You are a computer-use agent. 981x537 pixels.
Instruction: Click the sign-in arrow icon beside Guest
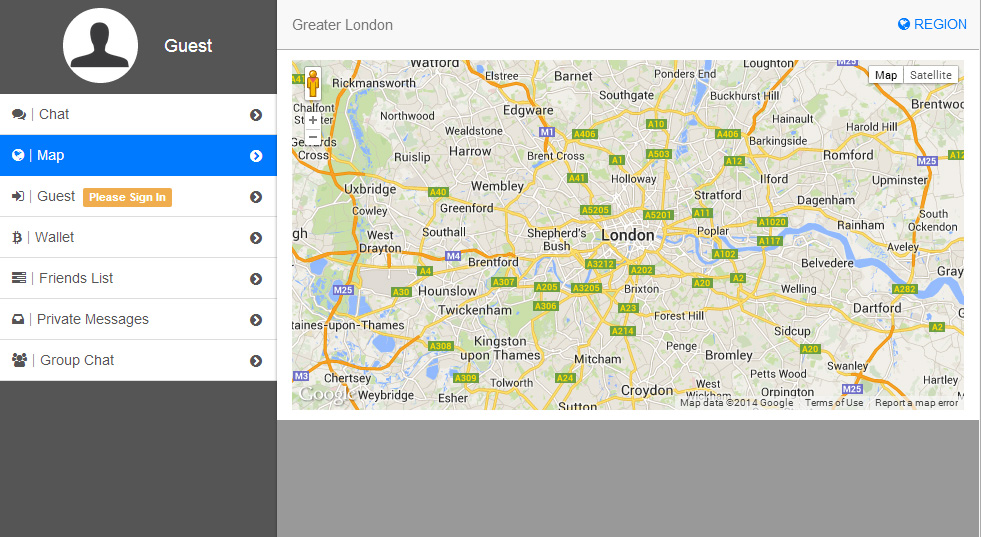pos(18,197)
